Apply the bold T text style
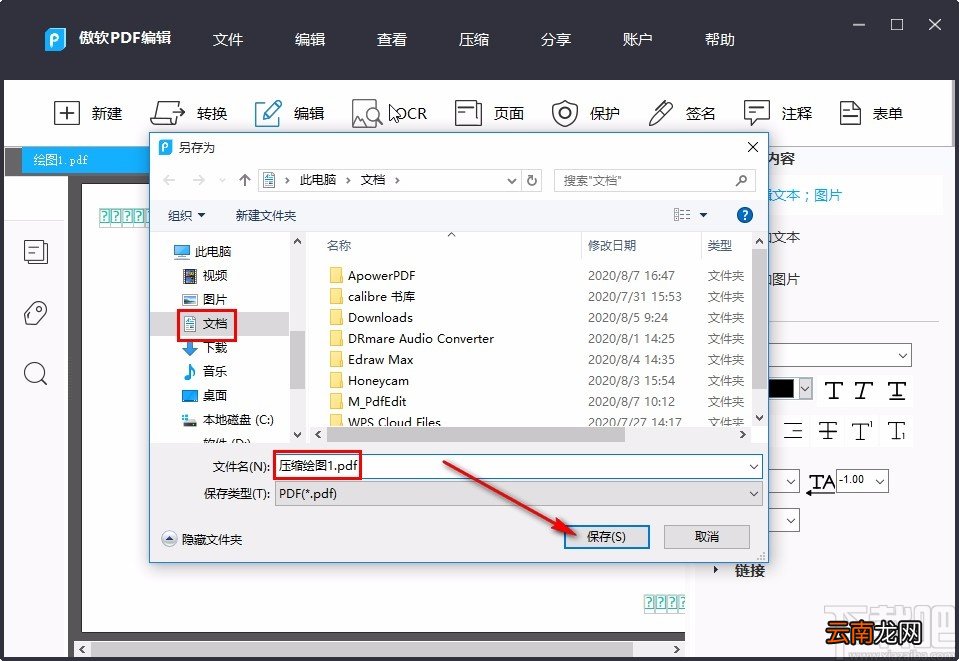This screenshot has width=959, height=661. (x=834, y=390)
